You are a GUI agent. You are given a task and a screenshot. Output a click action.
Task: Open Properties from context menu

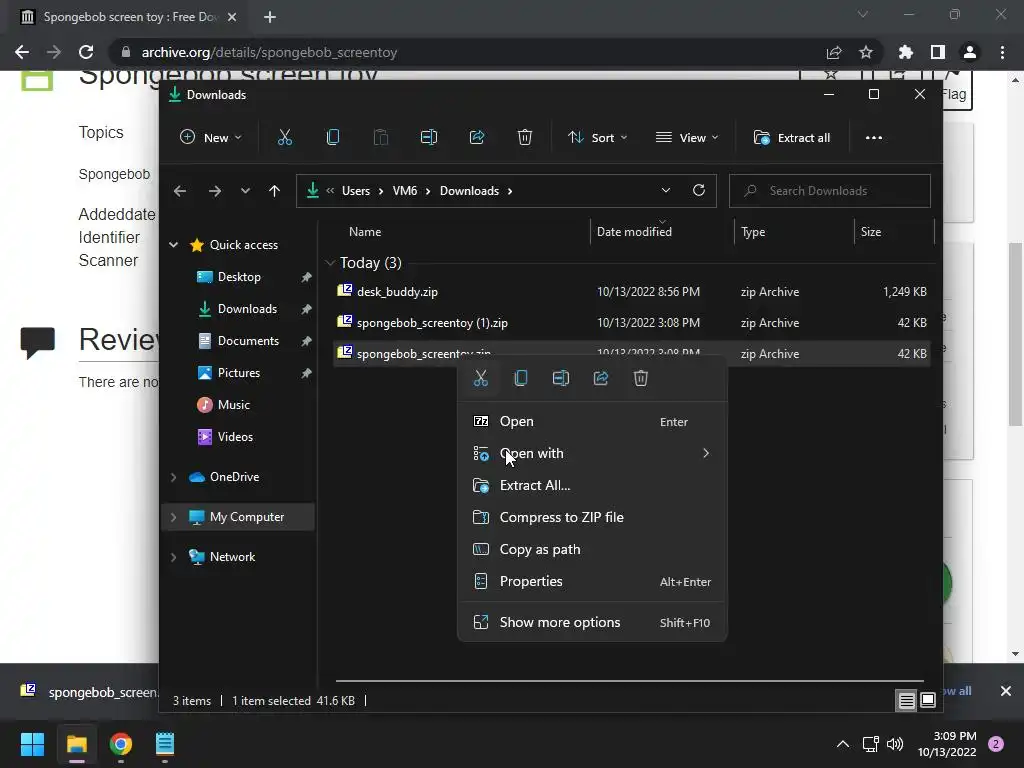[593, 581]
